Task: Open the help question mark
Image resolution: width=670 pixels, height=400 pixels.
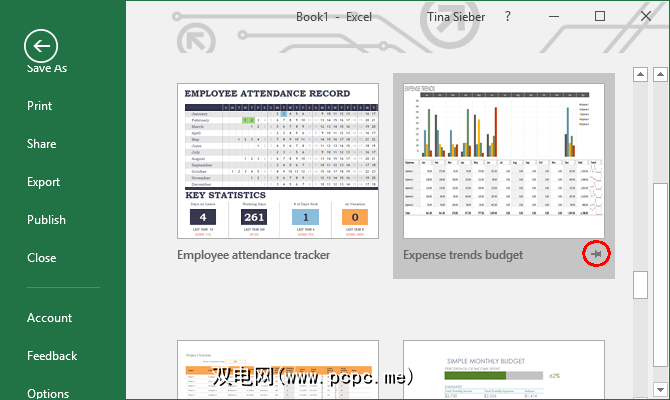Action: click(507, 17)
